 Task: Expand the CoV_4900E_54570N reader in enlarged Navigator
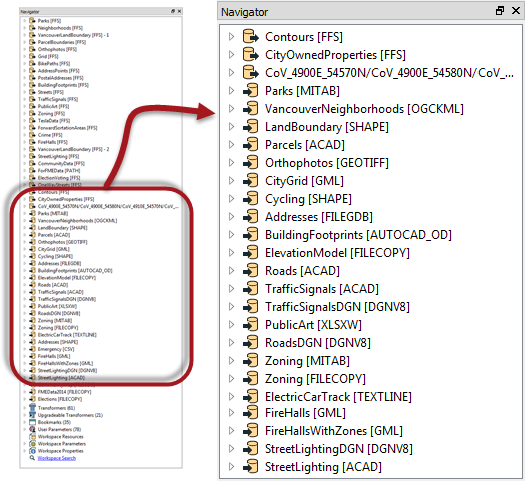tap(231, 73)
